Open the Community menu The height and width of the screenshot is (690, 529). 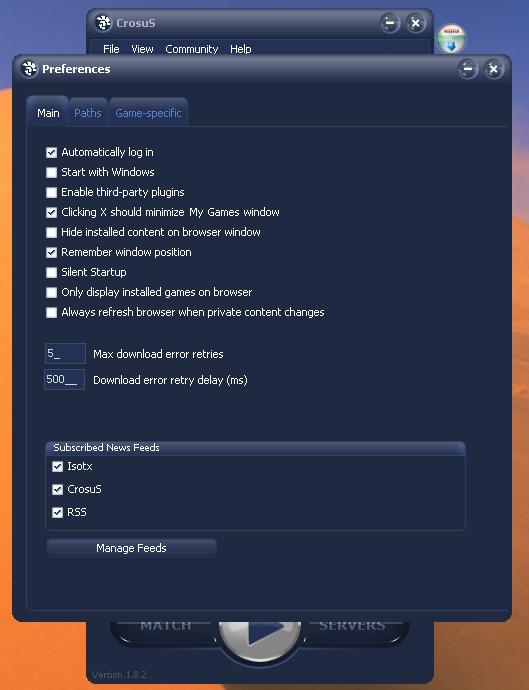192,49
